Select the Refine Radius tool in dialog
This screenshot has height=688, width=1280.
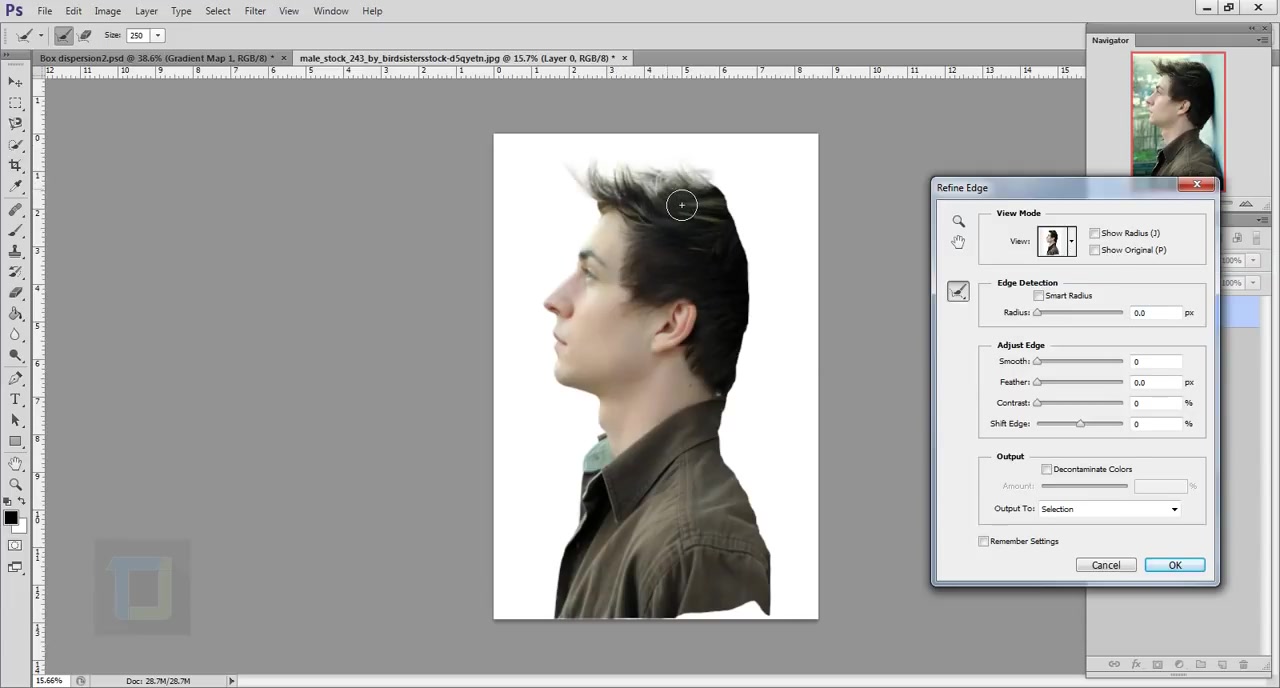[x=958, y=291]
